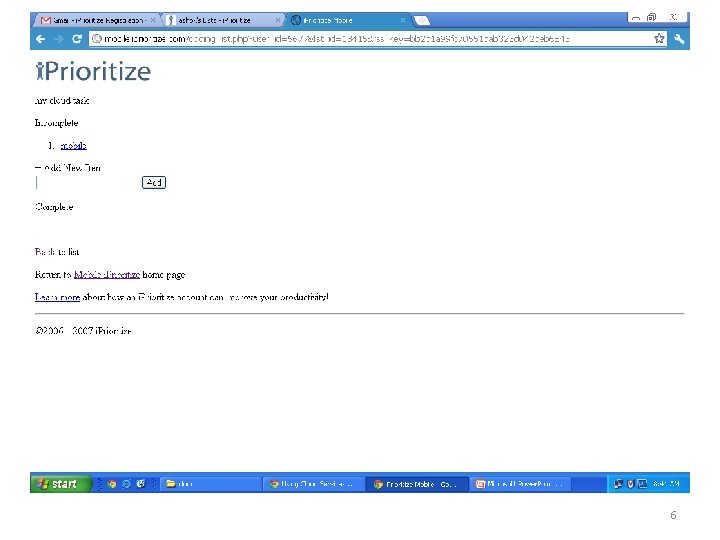Close the iPrioritize Mobile tab
The width and height of the screenshot is (720, 540).
click(403, 20)
